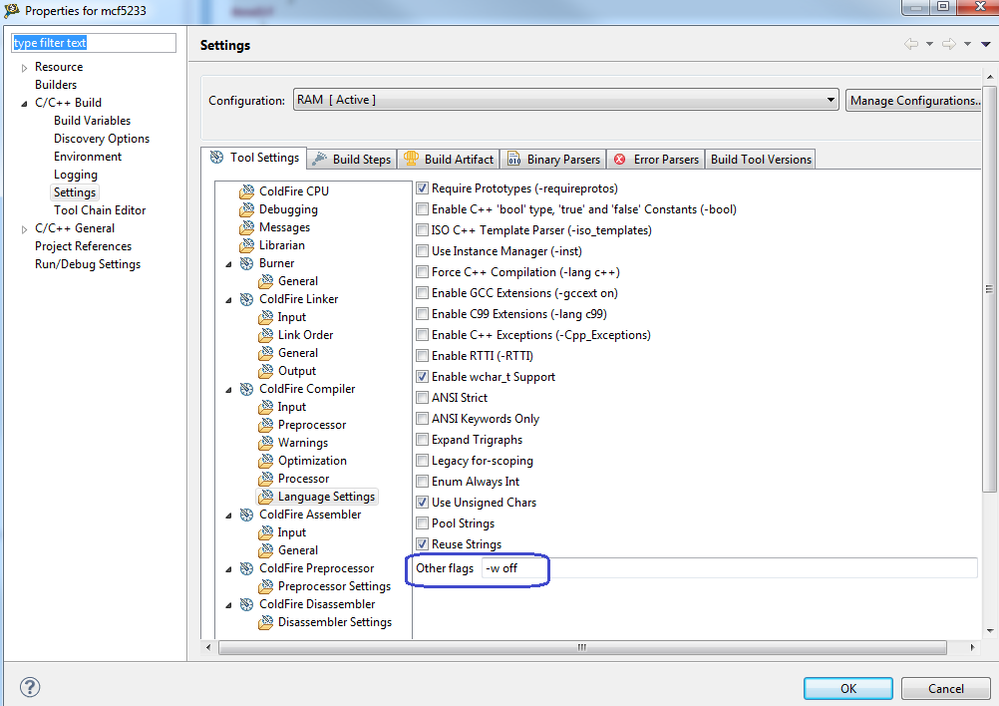Open the Build Tool Versions tab
The height and width of the screenshot is (706, 999).
pyautogui.click(x=761, y=159)
